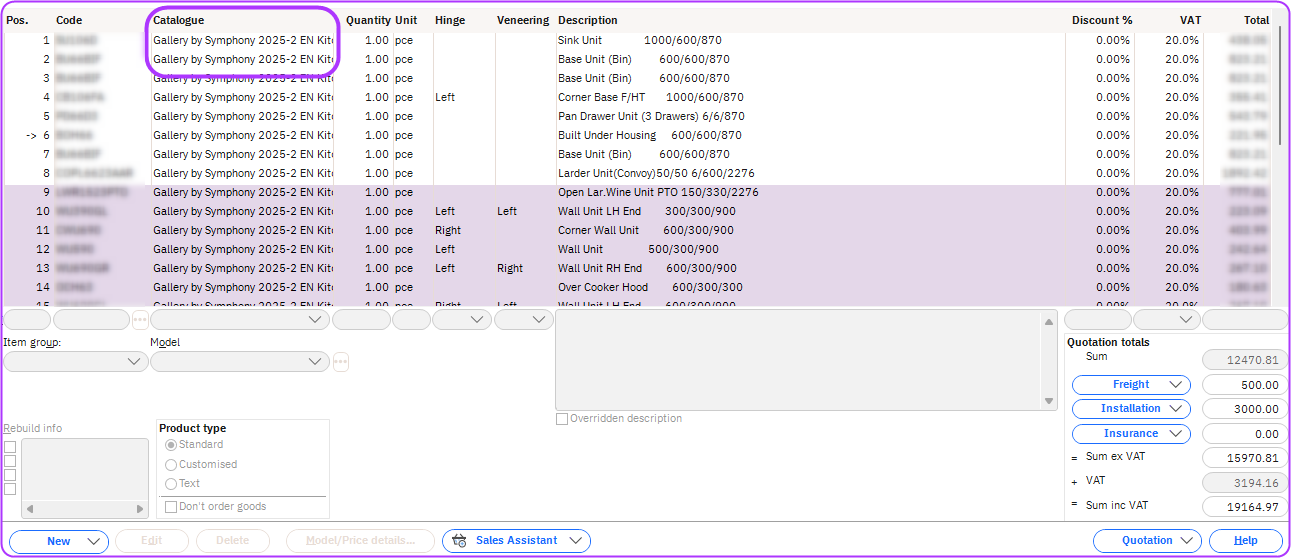Expand the Freight dropdown button

pyautogui.click(x=1131, y=385)
